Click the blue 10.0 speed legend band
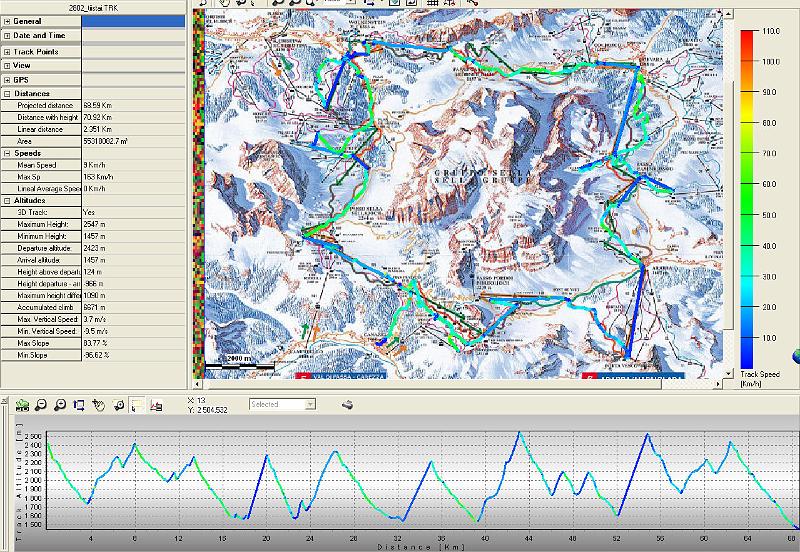Image resolution: width=800 pixels, height=552 pixels. pos(747,338)
